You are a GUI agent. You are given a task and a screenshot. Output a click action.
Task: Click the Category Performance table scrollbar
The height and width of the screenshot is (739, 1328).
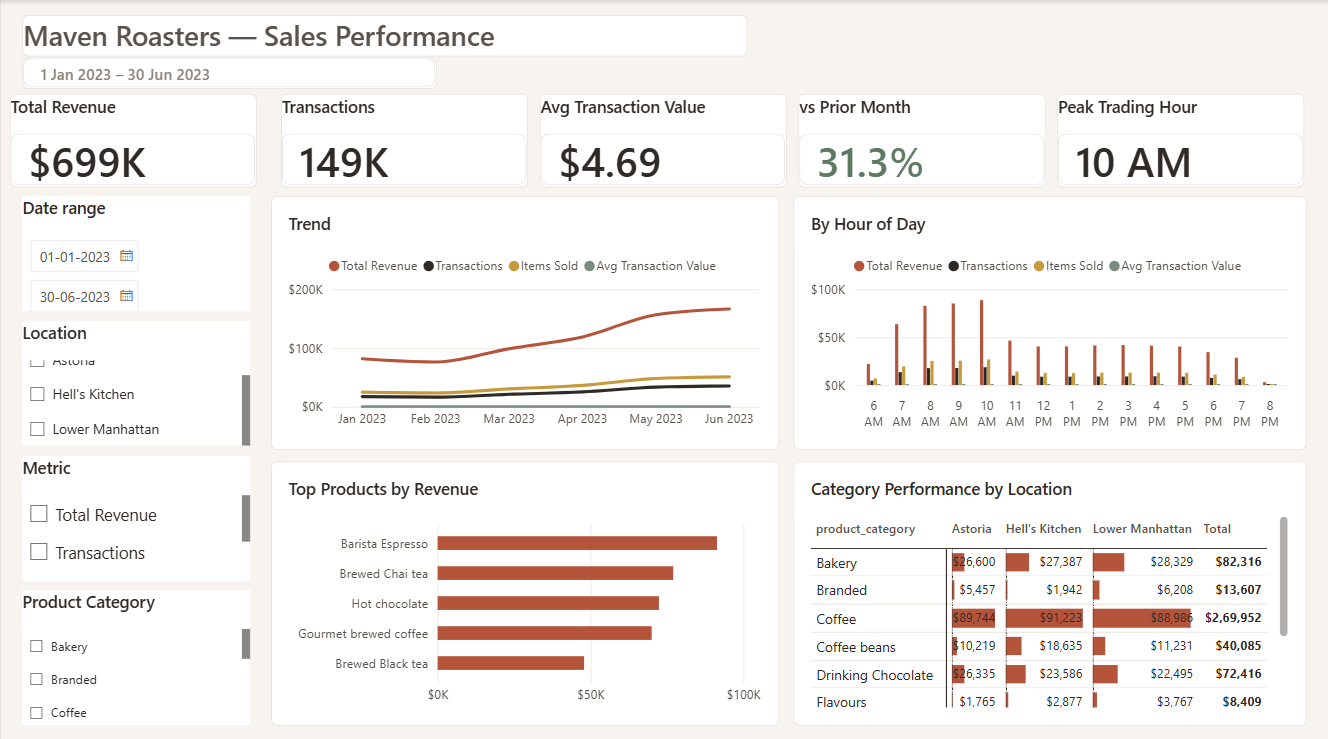pos(1284,576)
